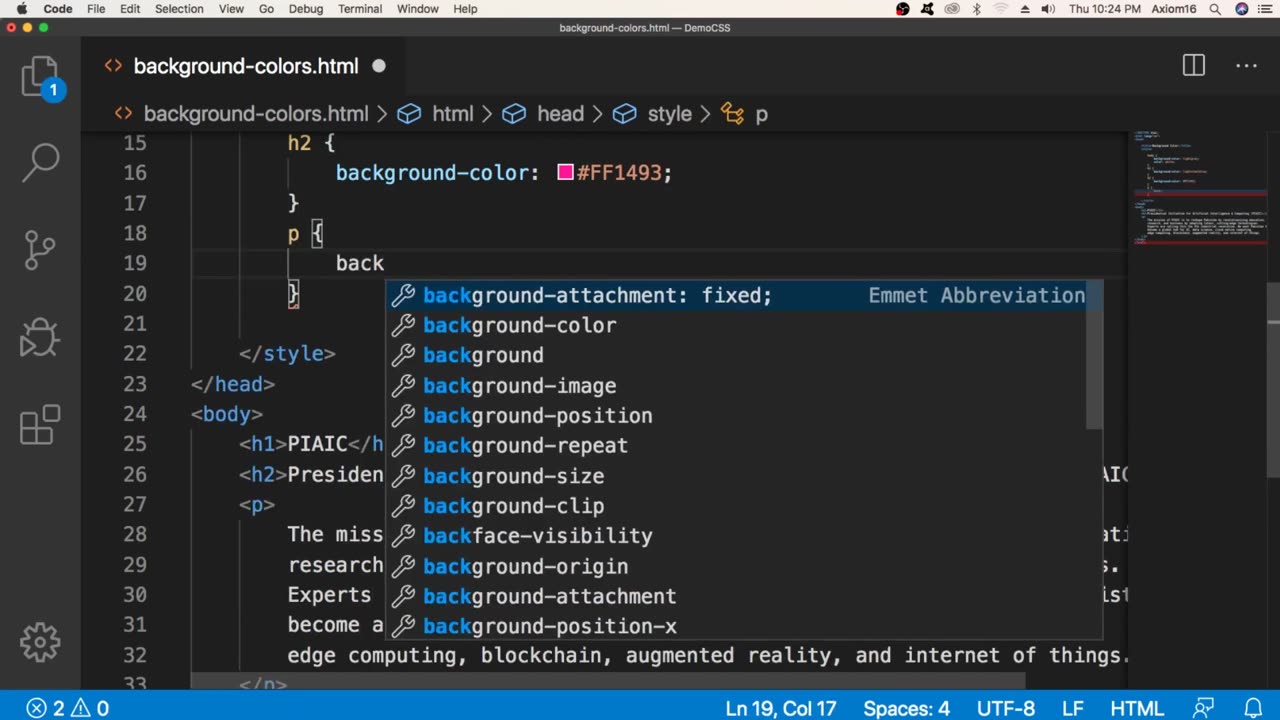The height and width of the screenshot is (720, 1280).
Task: Choose the background-color suggestion
Action: click(744, 325)
